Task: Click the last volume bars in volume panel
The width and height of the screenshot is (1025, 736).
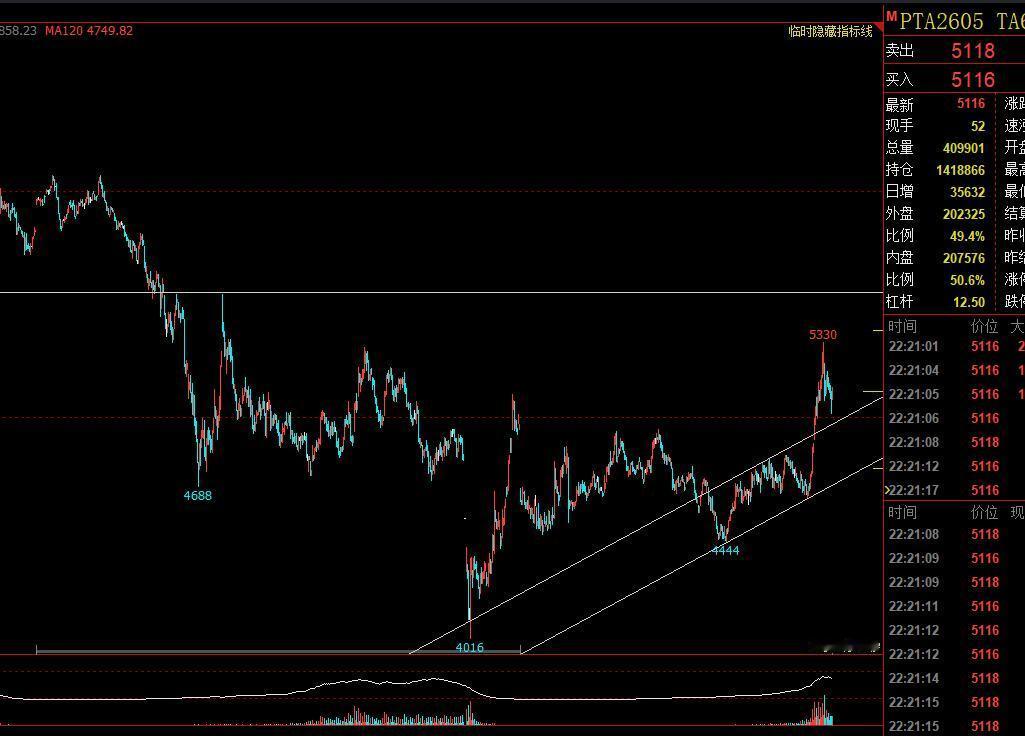Action: 822,711
